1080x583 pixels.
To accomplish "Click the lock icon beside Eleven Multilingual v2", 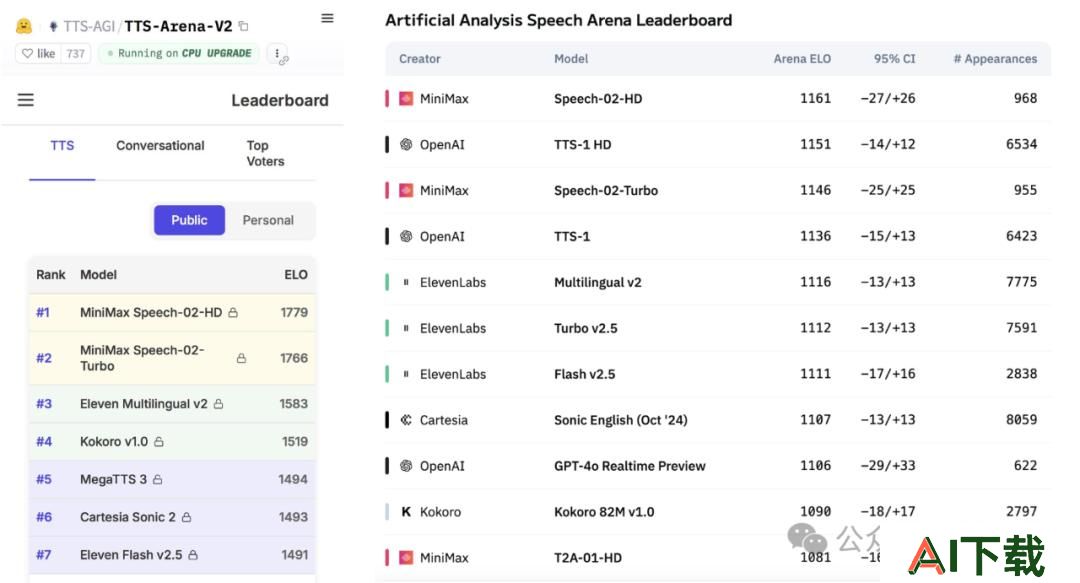I will [x=218, y=404].
